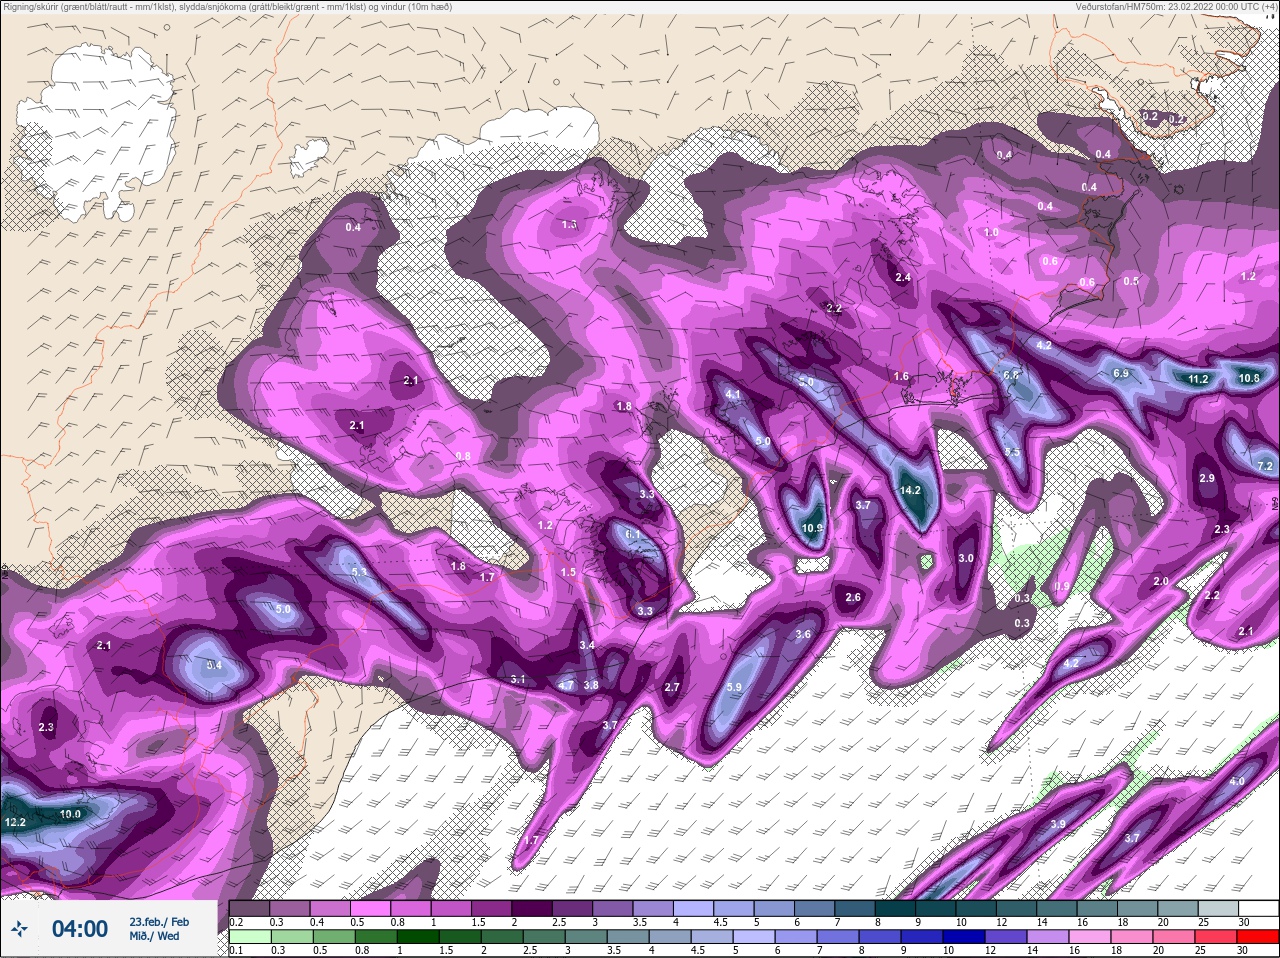Click the '23.feb./ Feb' date text
The image size is (1280, 958).
point(159,922)
